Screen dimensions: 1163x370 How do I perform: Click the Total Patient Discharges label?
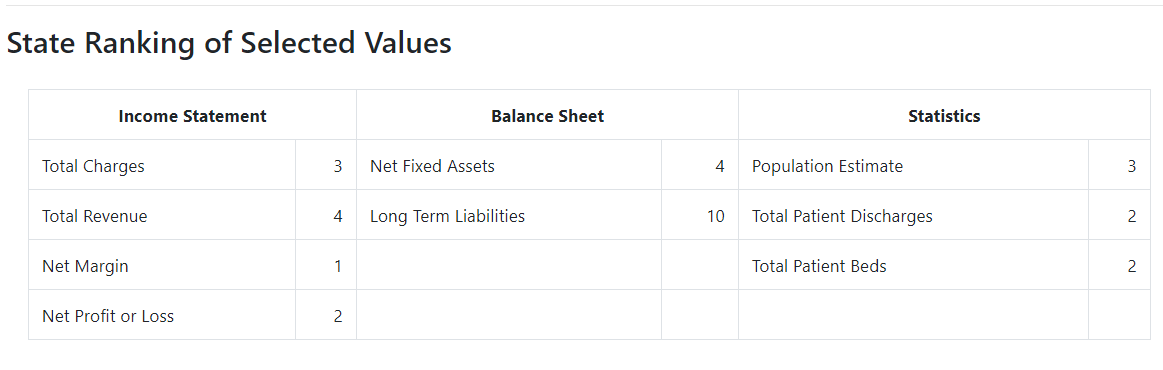point(843,216)
